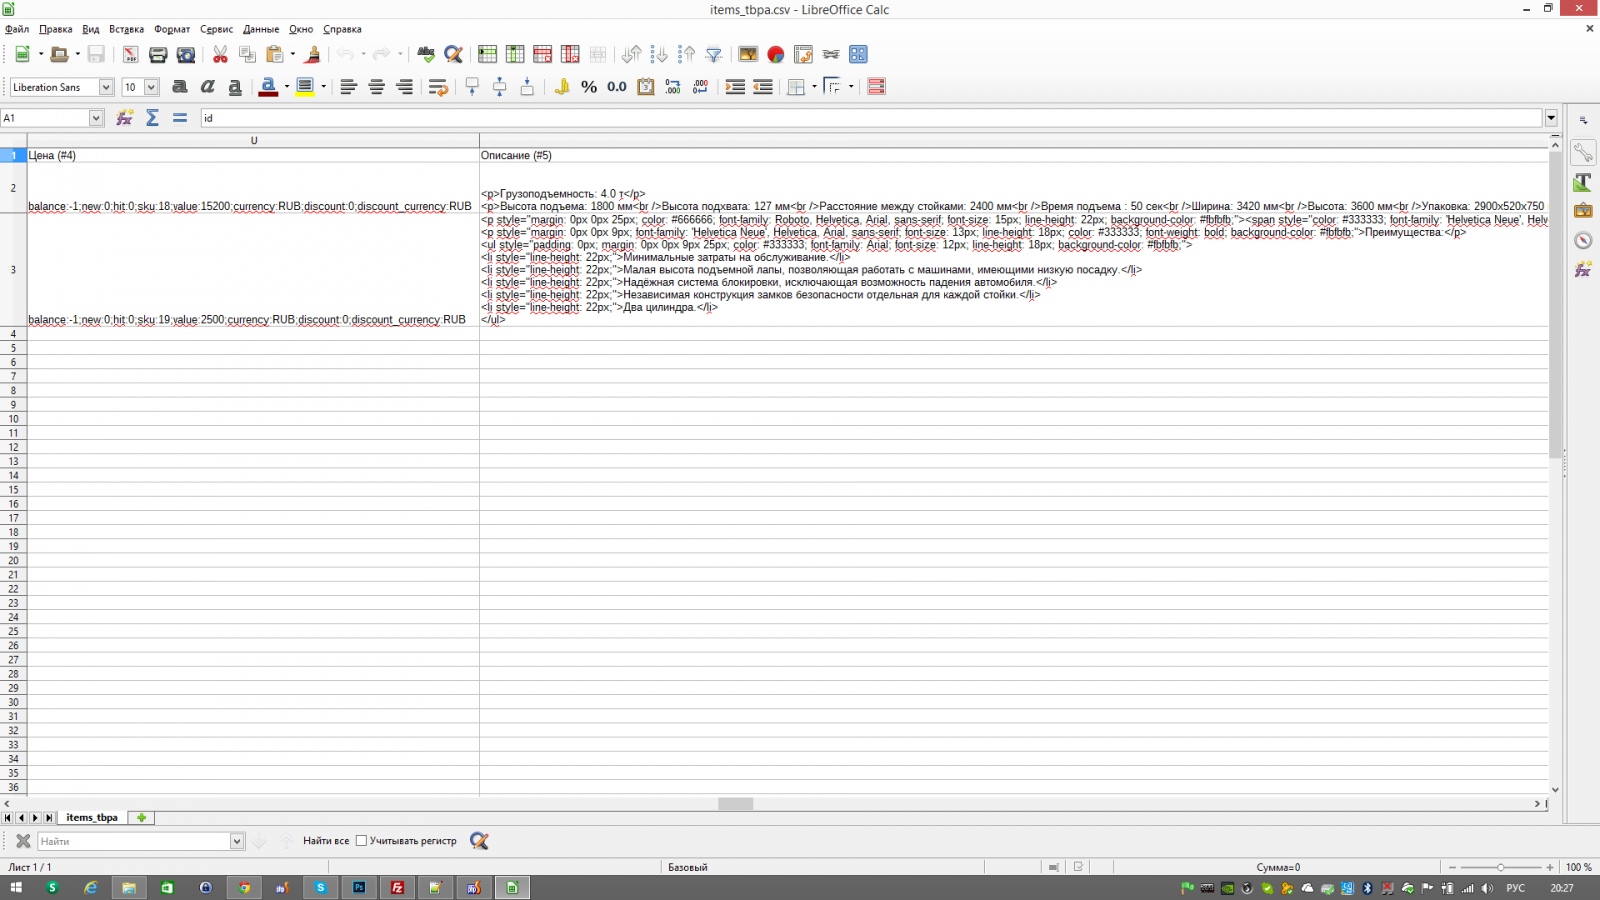Click the "Найти" search input field
Viewport: 1600px width, 900px height.
tap(135, 841)
